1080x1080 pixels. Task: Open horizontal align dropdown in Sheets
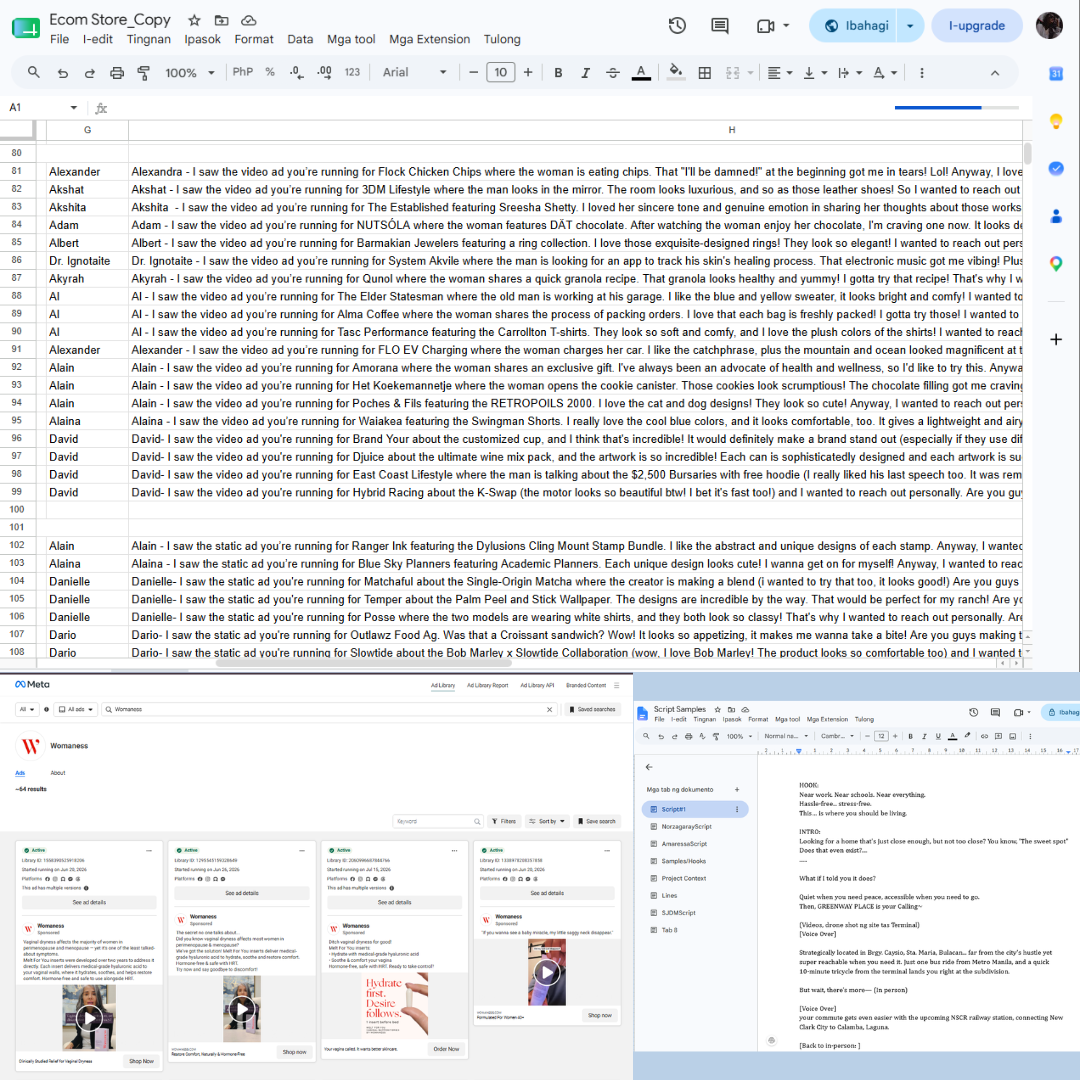click(x=780, y=72)
